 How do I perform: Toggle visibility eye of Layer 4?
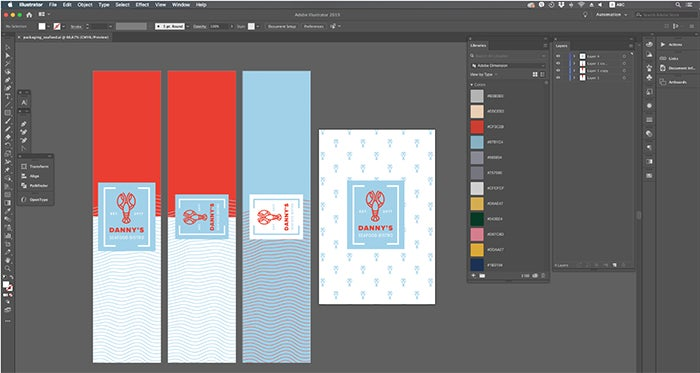pyautogui.click(x=558, y=56)
